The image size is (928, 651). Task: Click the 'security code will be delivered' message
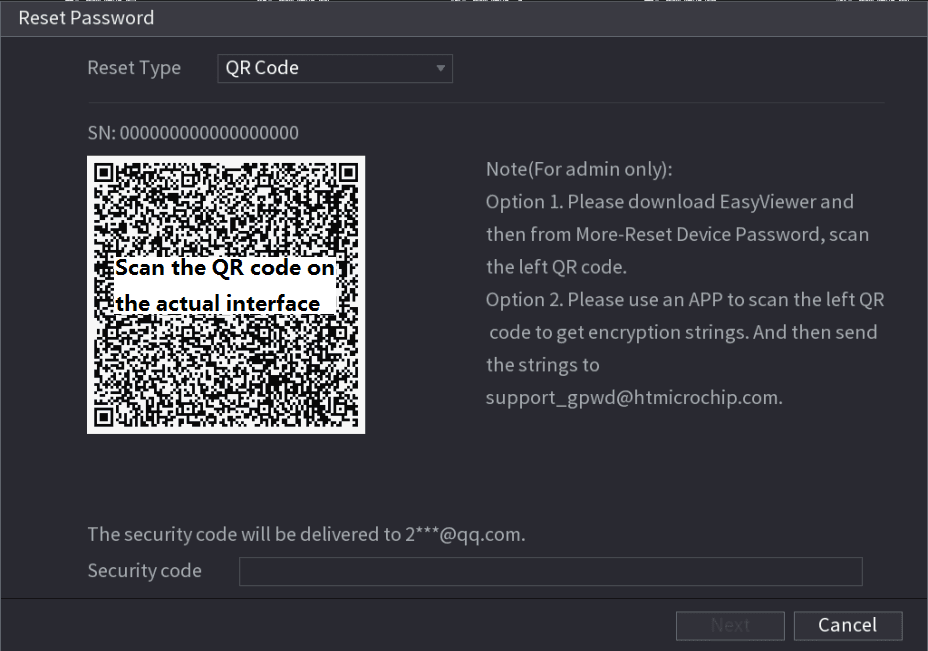click(307, 534)
